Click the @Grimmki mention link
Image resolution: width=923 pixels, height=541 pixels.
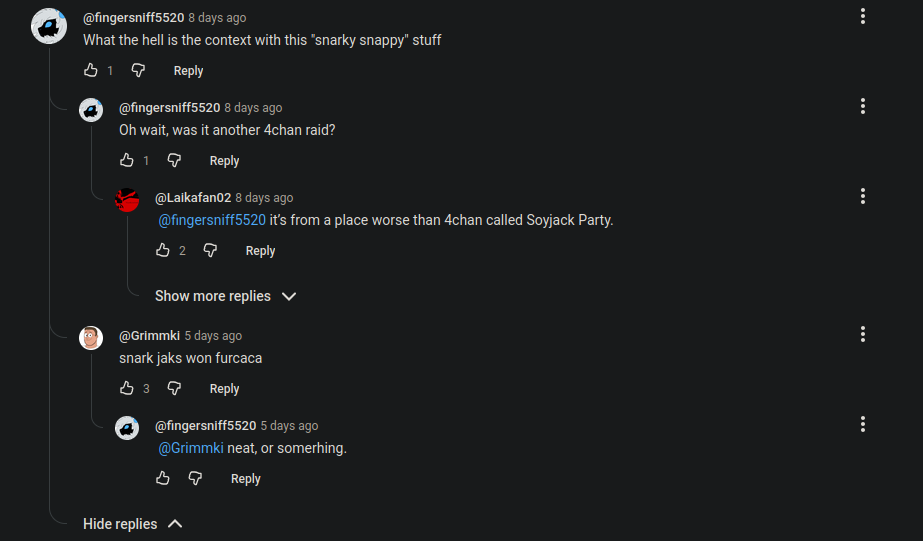point(191,448)
